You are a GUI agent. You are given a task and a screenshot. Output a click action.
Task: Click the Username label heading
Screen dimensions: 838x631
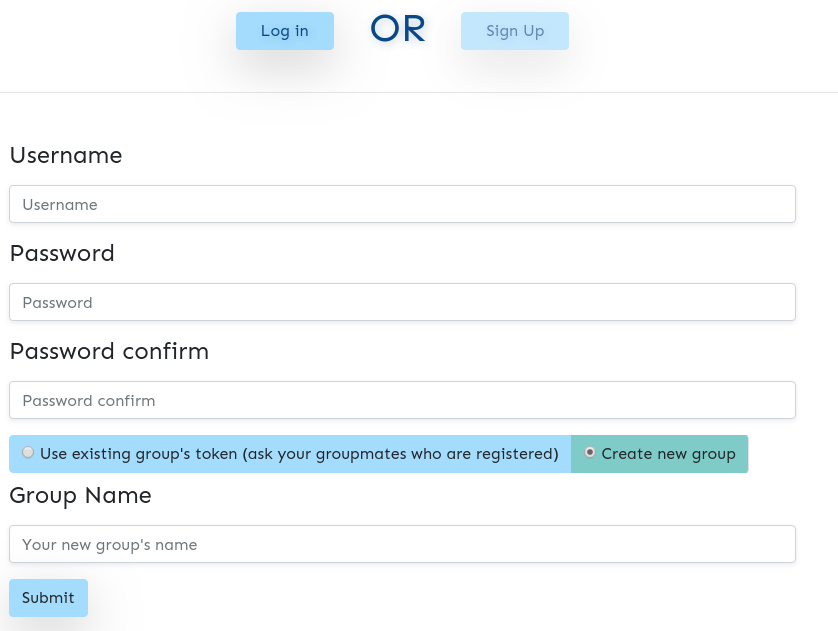[x=66, y=156]
